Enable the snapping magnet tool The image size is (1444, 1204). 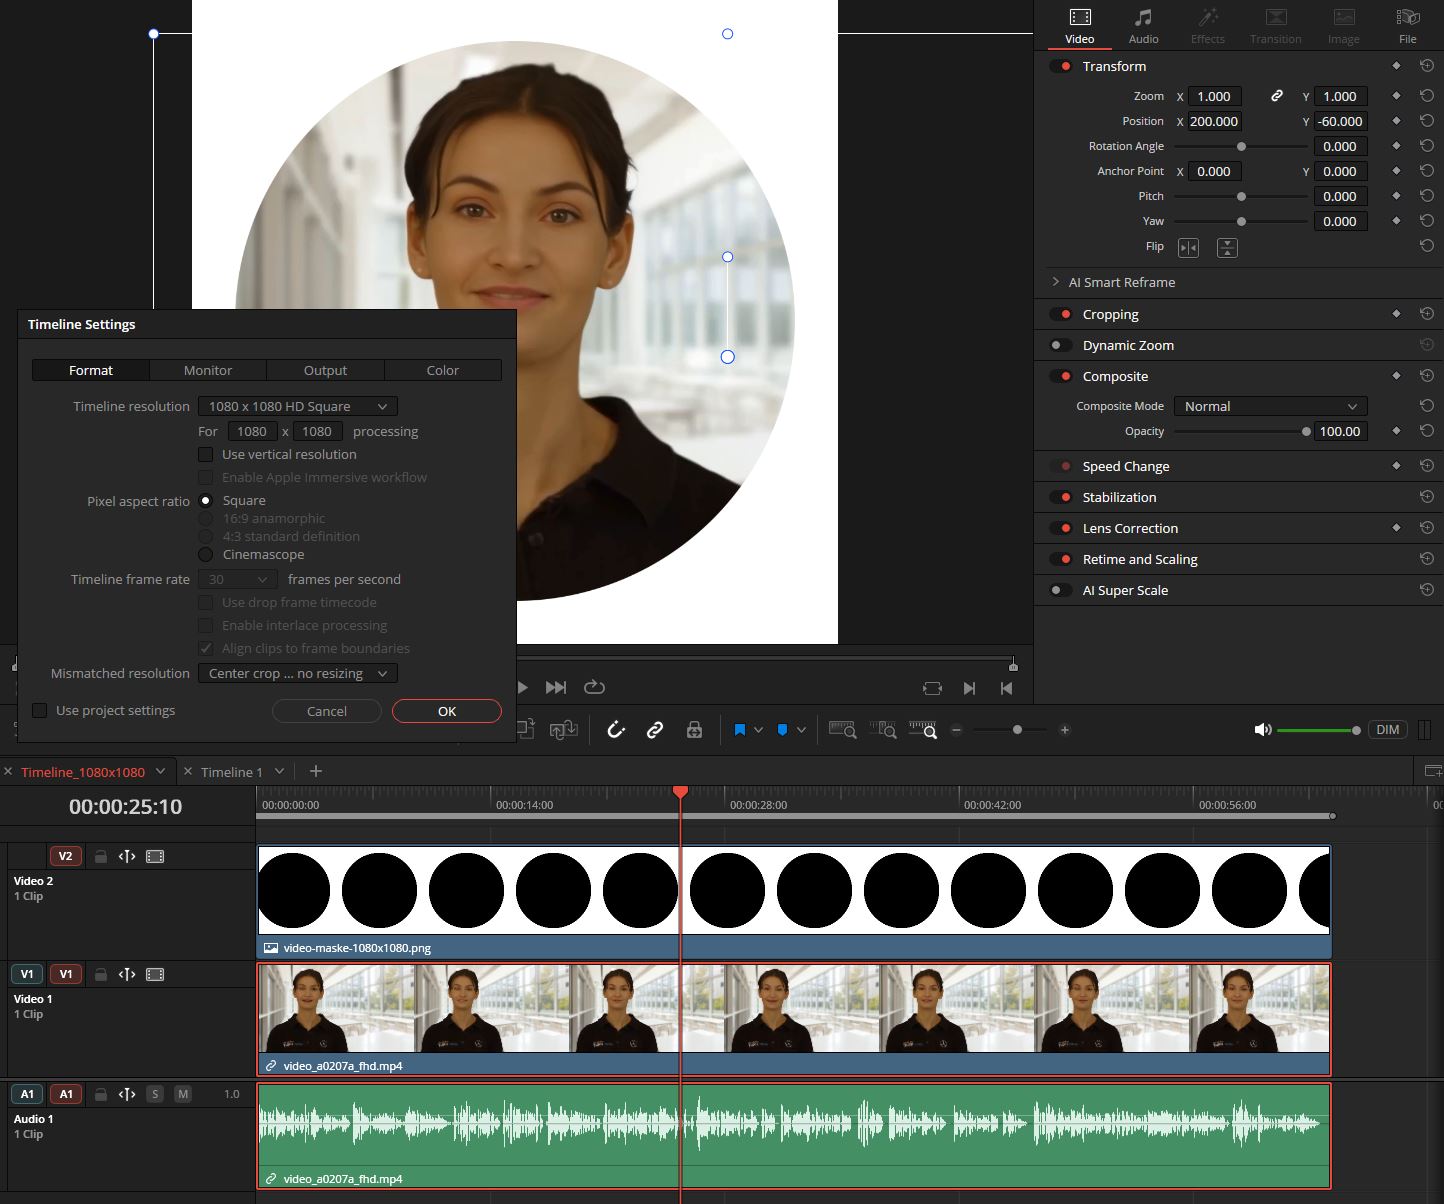click(x=617, y=729)
